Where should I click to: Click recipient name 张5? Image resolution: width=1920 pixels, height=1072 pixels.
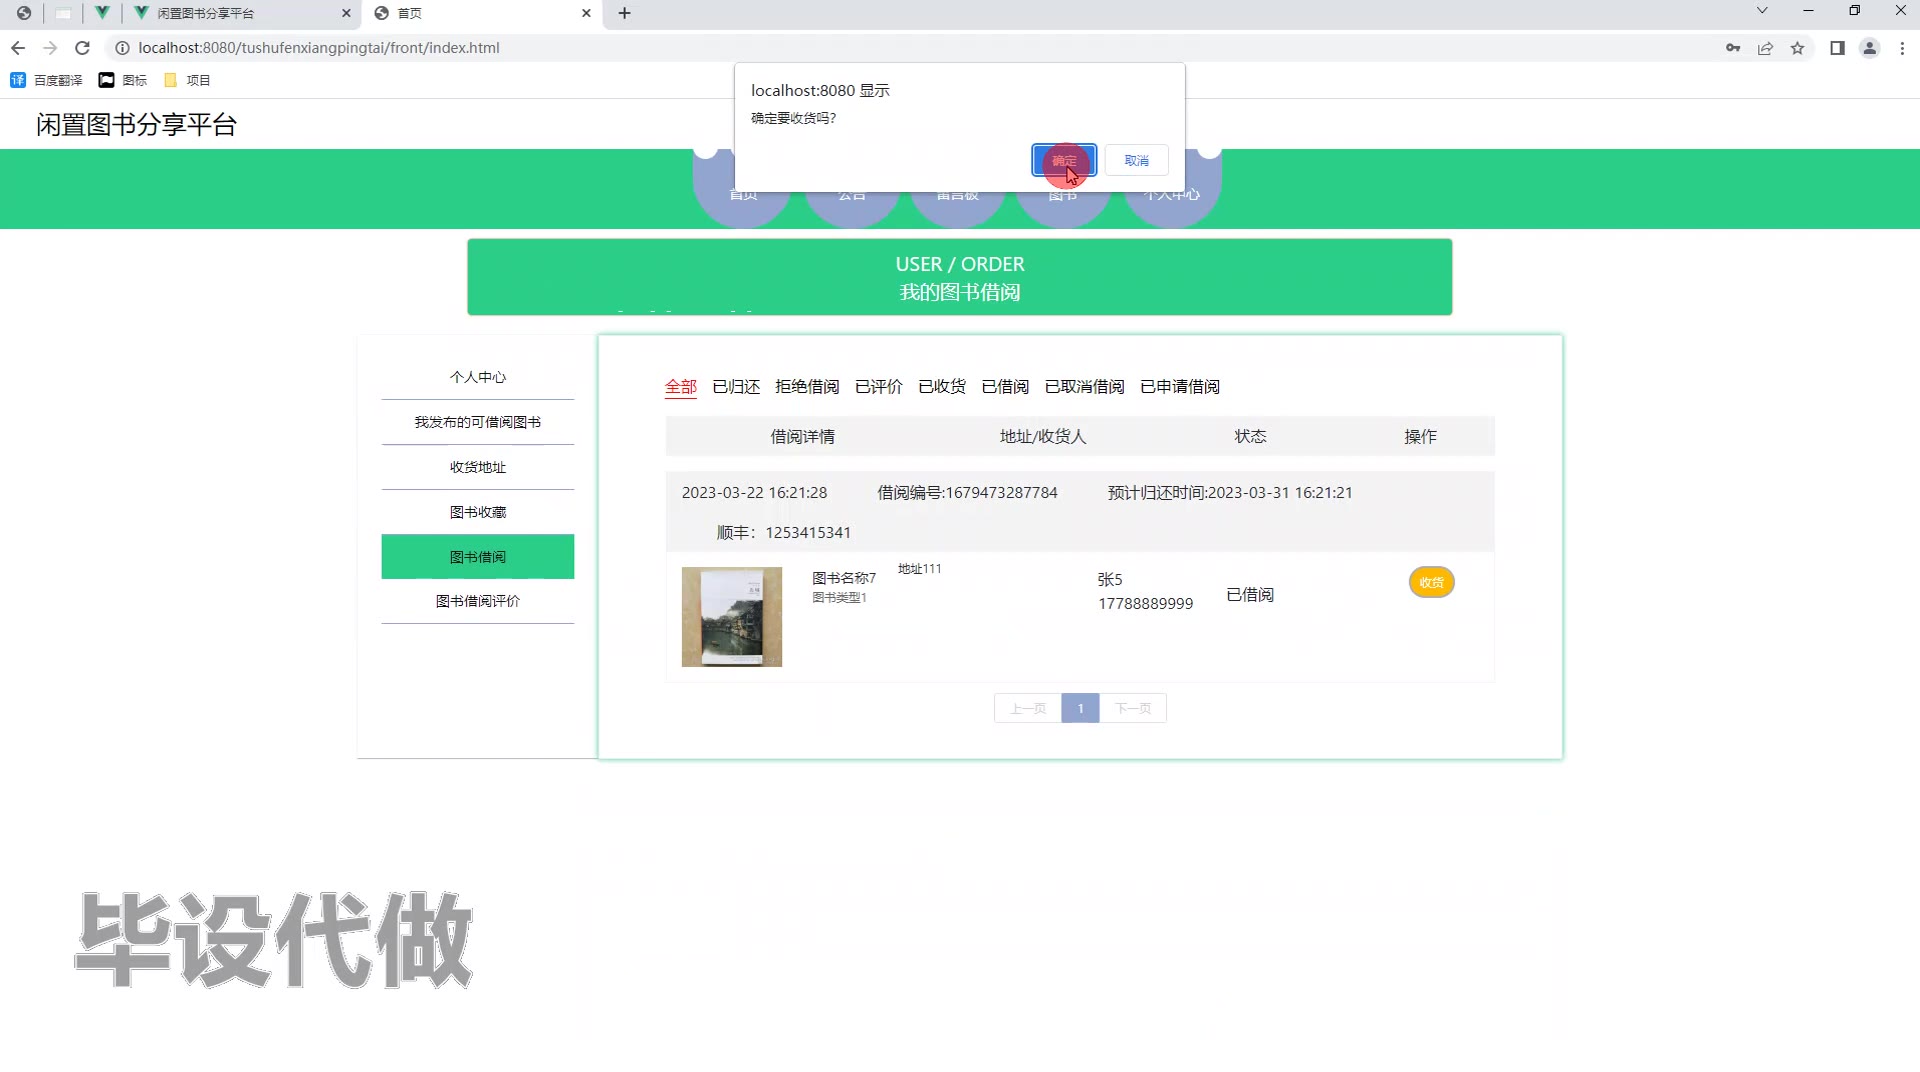1110,579
